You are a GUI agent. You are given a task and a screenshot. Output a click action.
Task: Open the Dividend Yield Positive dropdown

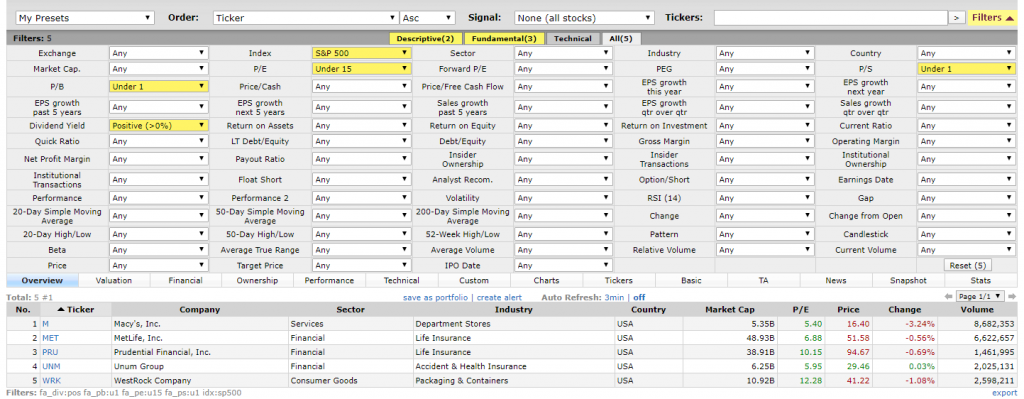[x=159, y=125]
